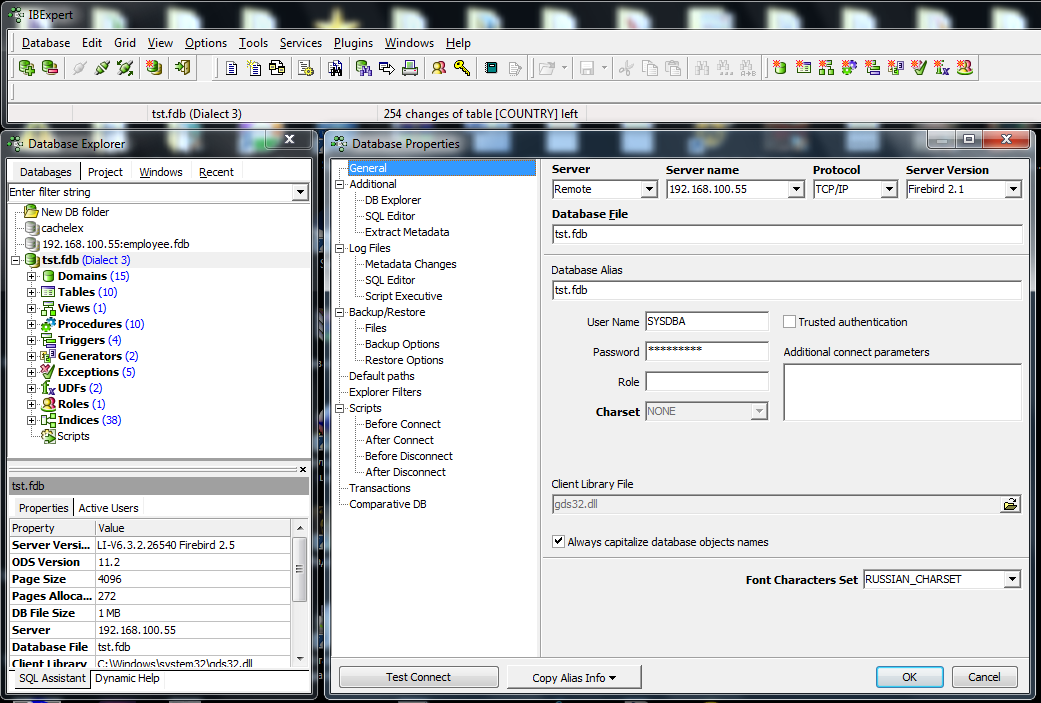The height and width of the screenshot is (703, 1041).
Task: Click the New Domain toolbar icon
Action: coord(780,68)
